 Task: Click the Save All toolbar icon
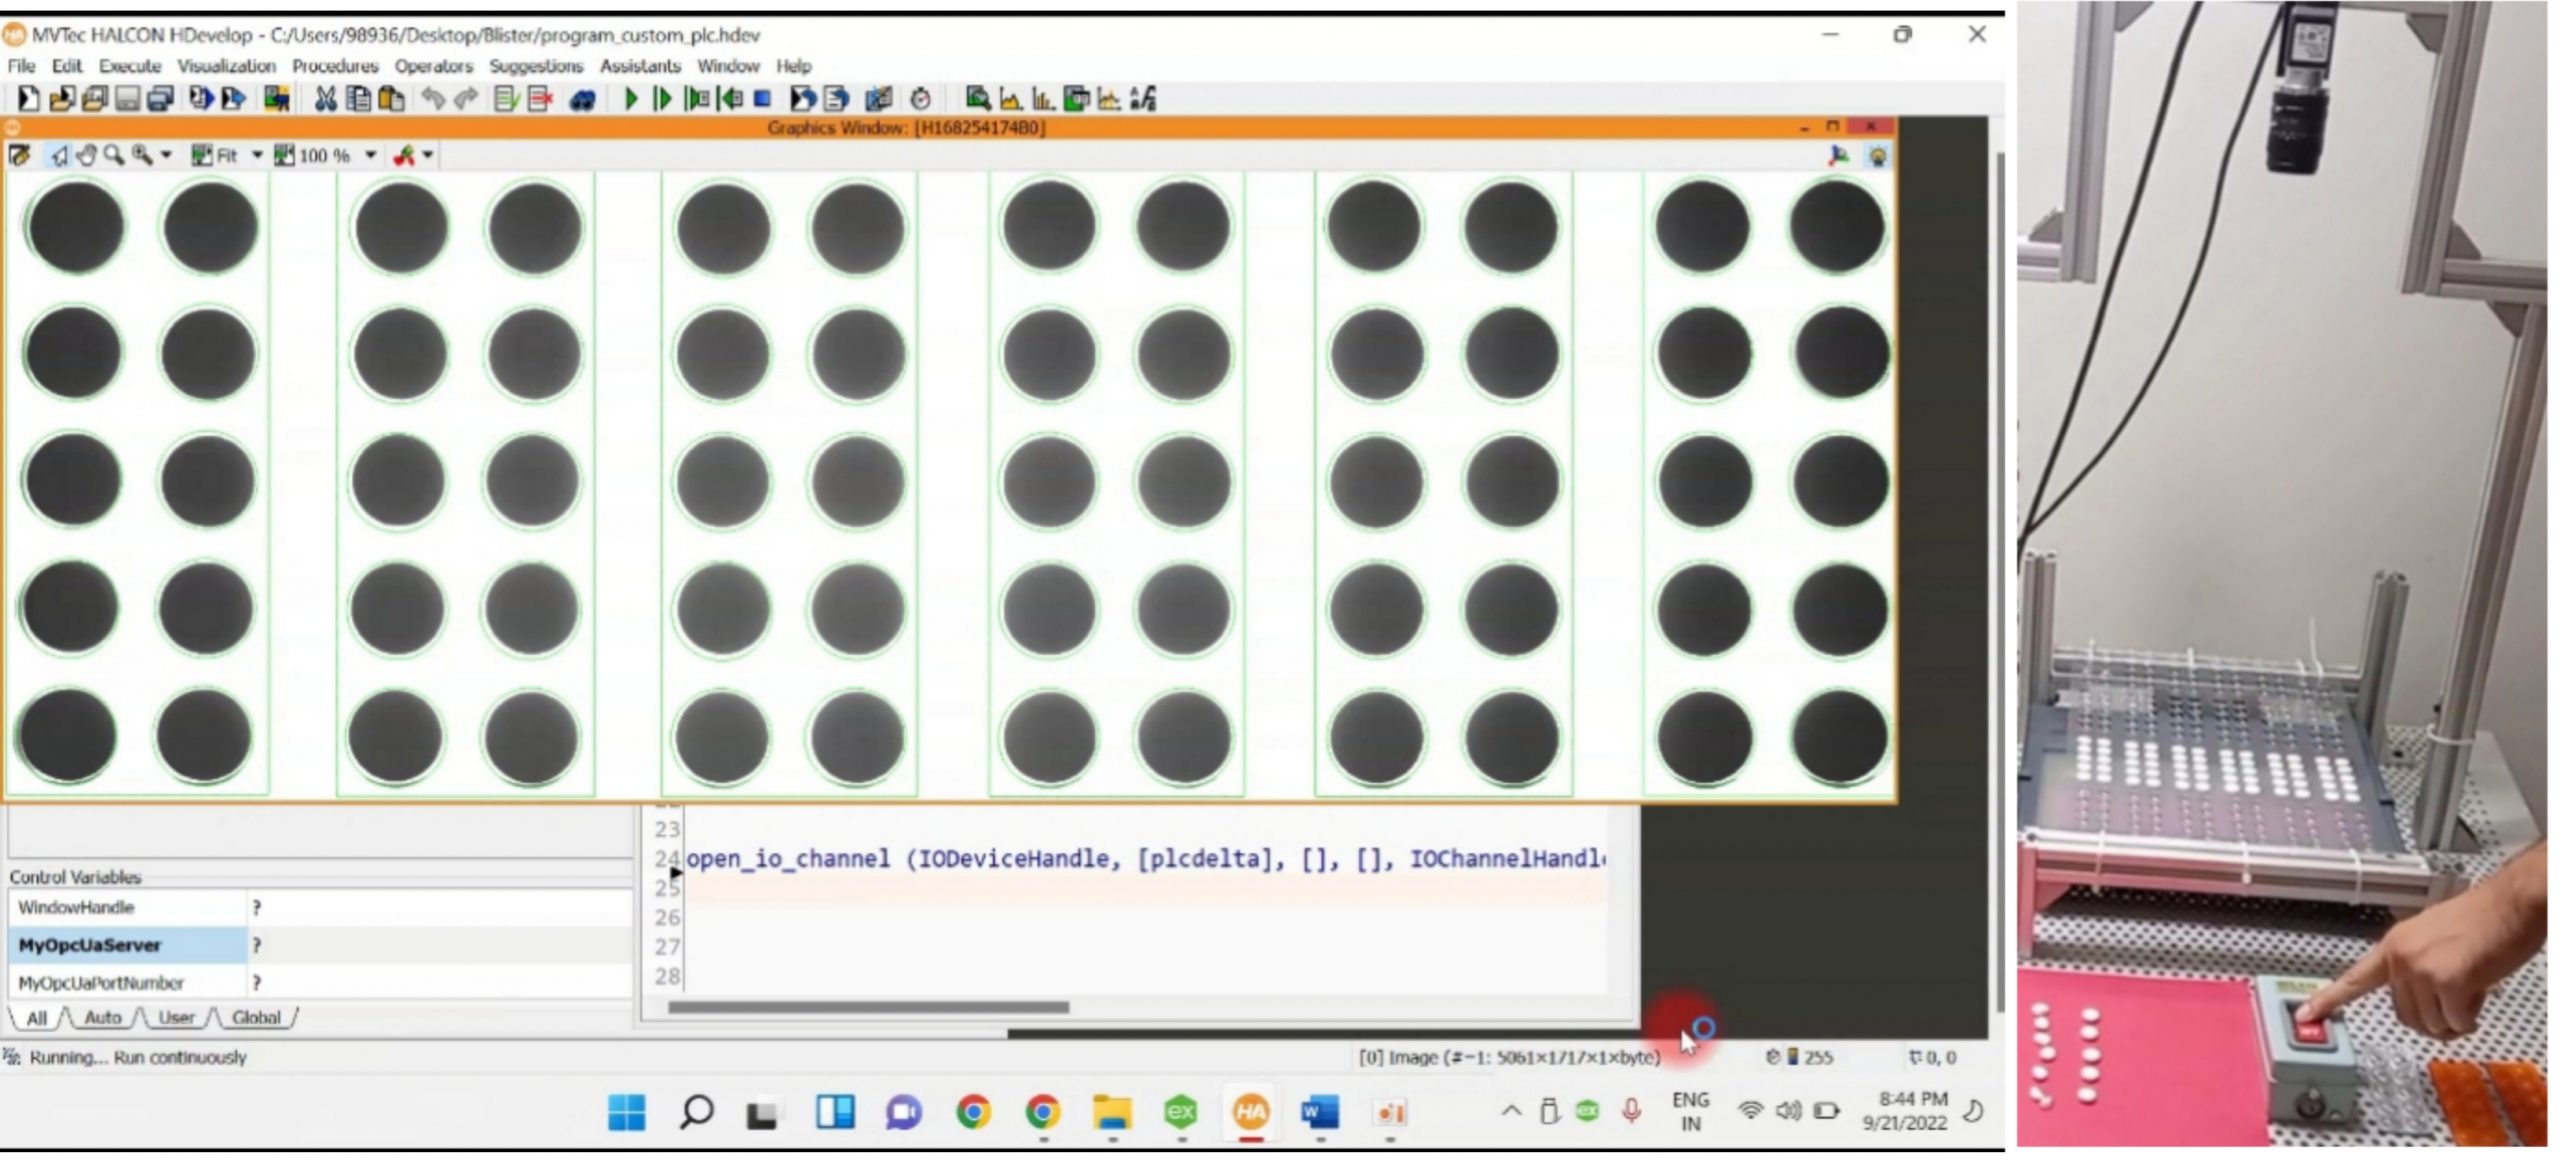click(160, 99)
